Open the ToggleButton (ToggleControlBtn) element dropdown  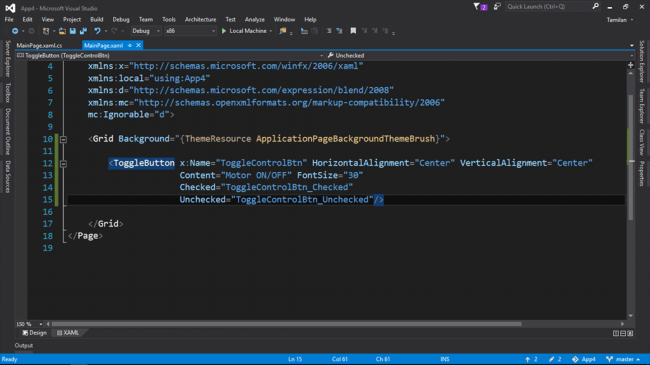coord(170,56)
